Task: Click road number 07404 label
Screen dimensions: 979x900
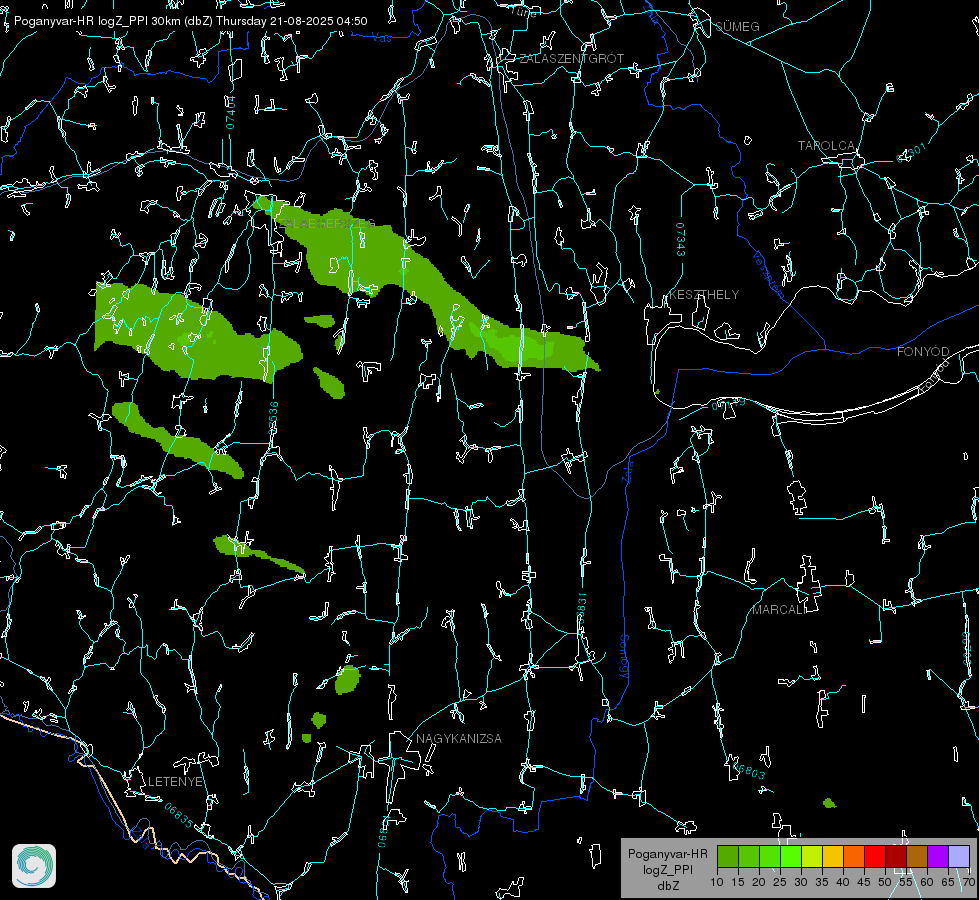Action: click(231, 112)
